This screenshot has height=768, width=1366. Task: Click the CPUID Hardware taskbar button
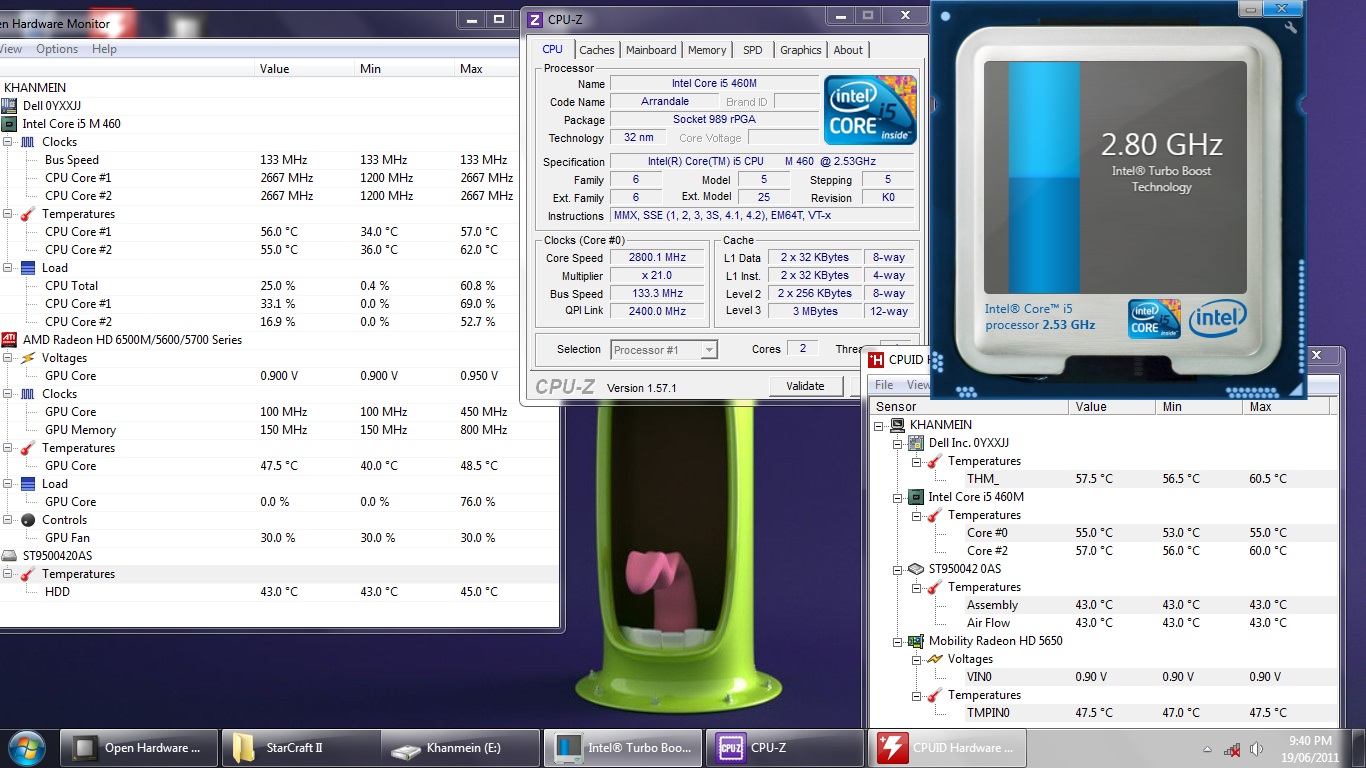(x=946, y=748)
